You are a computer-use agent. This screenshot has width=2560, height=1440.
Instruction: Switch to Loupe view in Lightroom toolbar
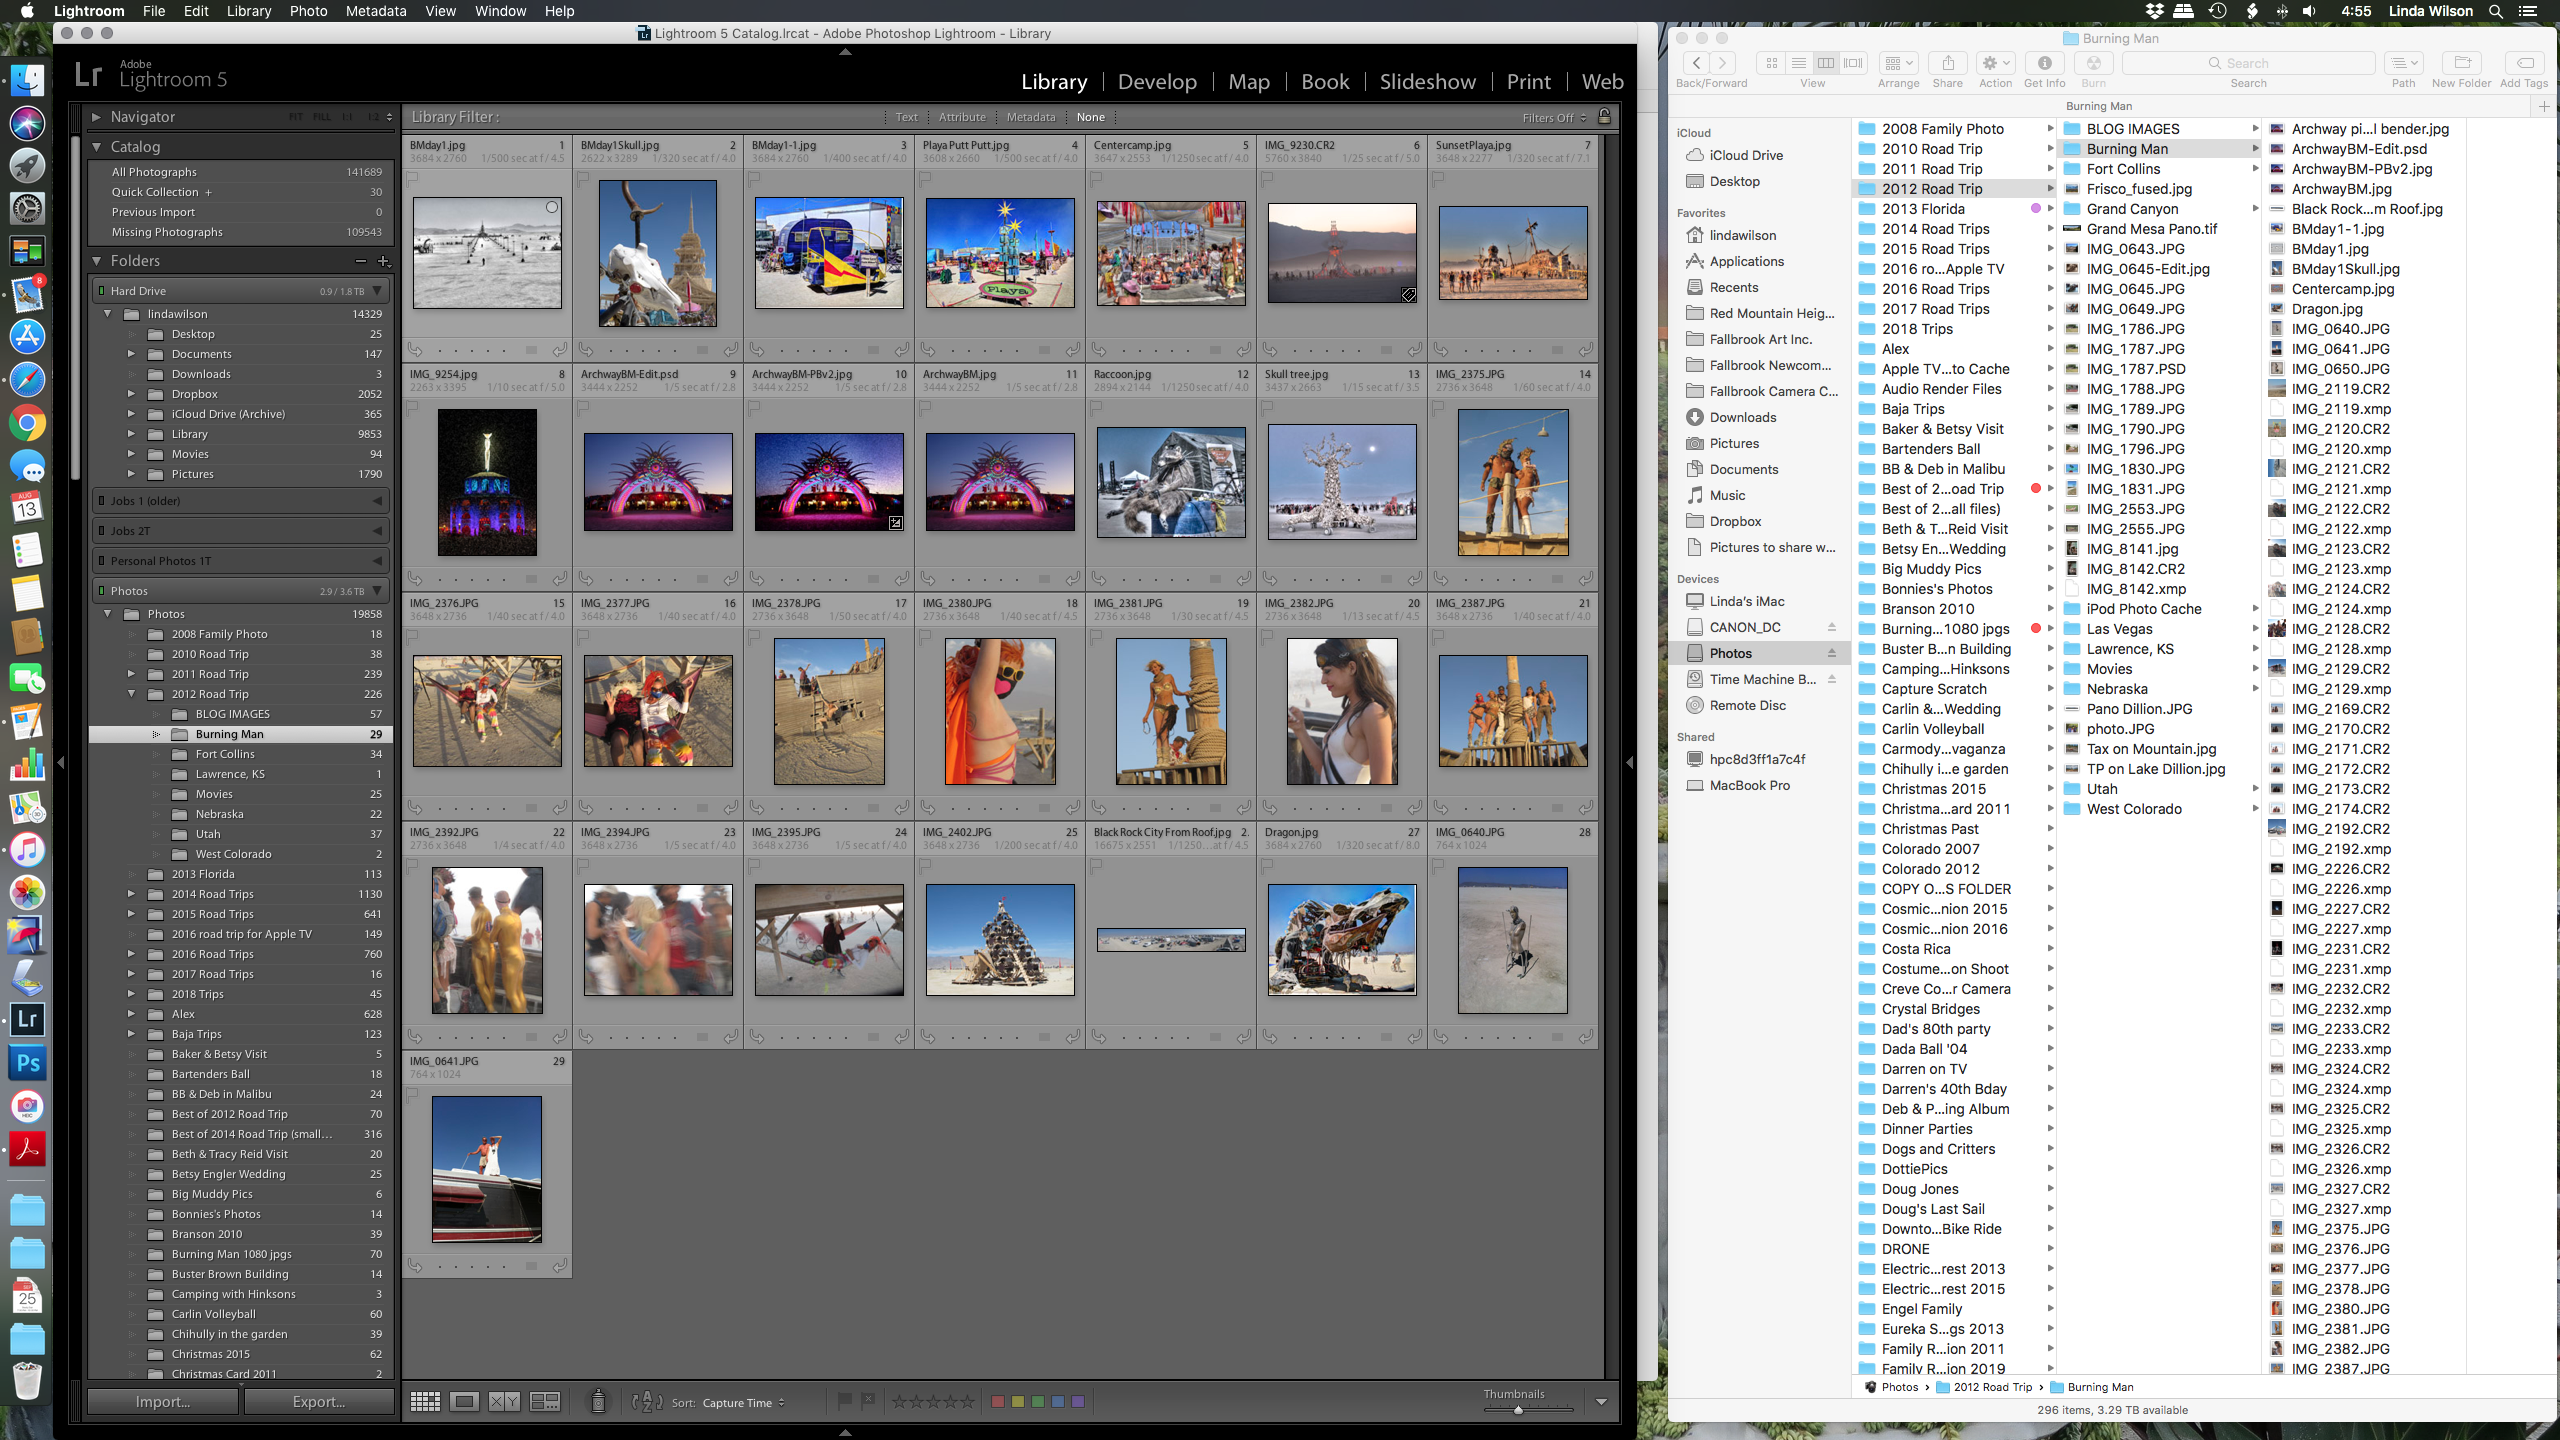(x=464, y=1402)
